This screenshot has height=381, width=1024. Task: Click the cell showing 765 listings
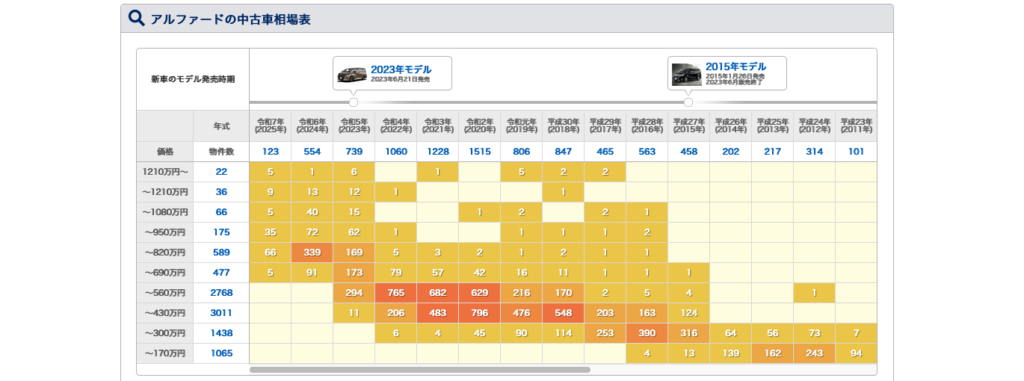[x=396, y=293]
